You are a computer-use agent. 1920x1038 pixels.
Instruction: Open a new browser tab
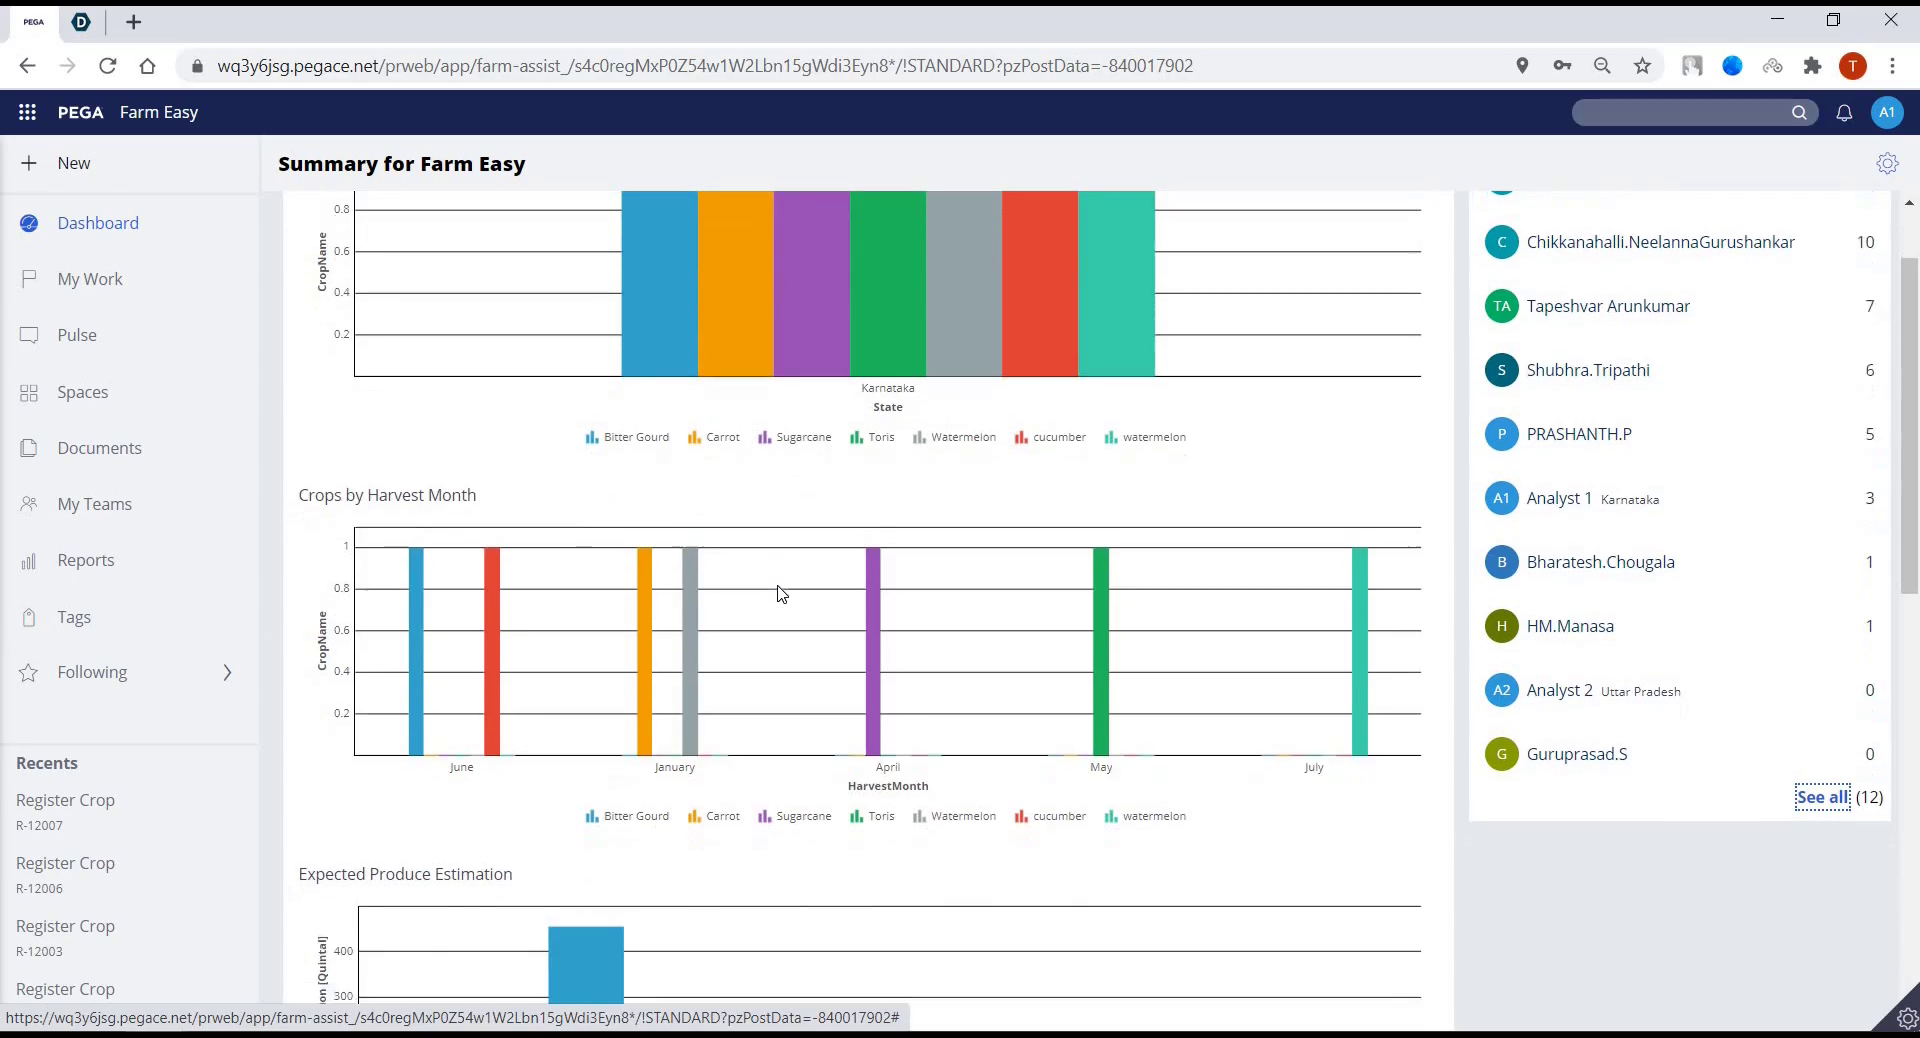tap(133, 22)
